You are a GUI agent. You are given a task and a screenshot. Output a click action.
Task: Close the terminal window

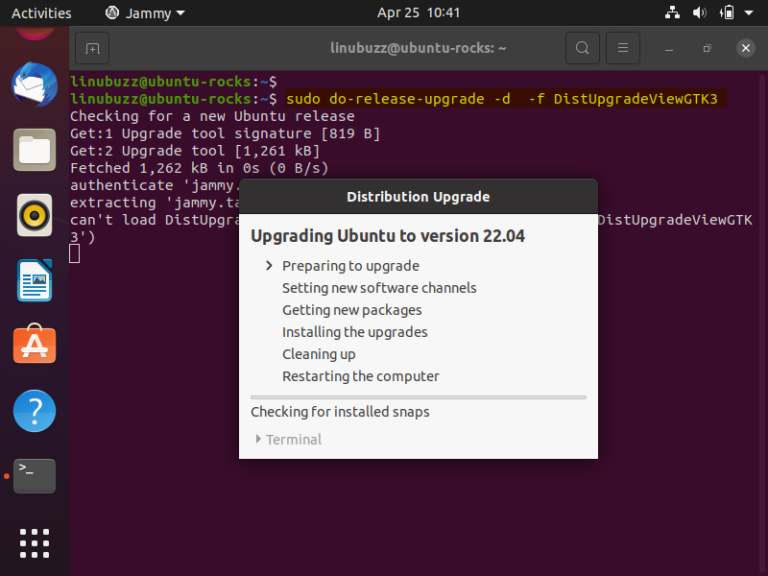745,48
